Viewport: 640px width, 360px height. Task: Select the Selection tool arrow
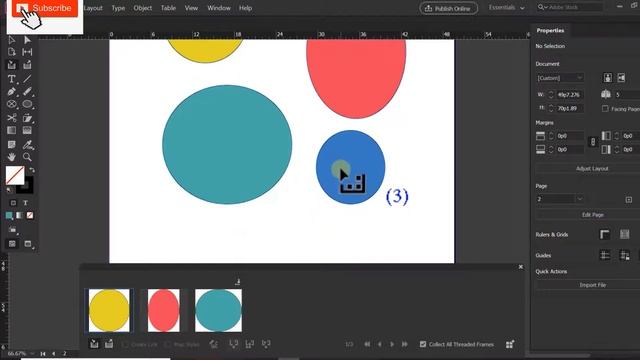tap(11, 40)
